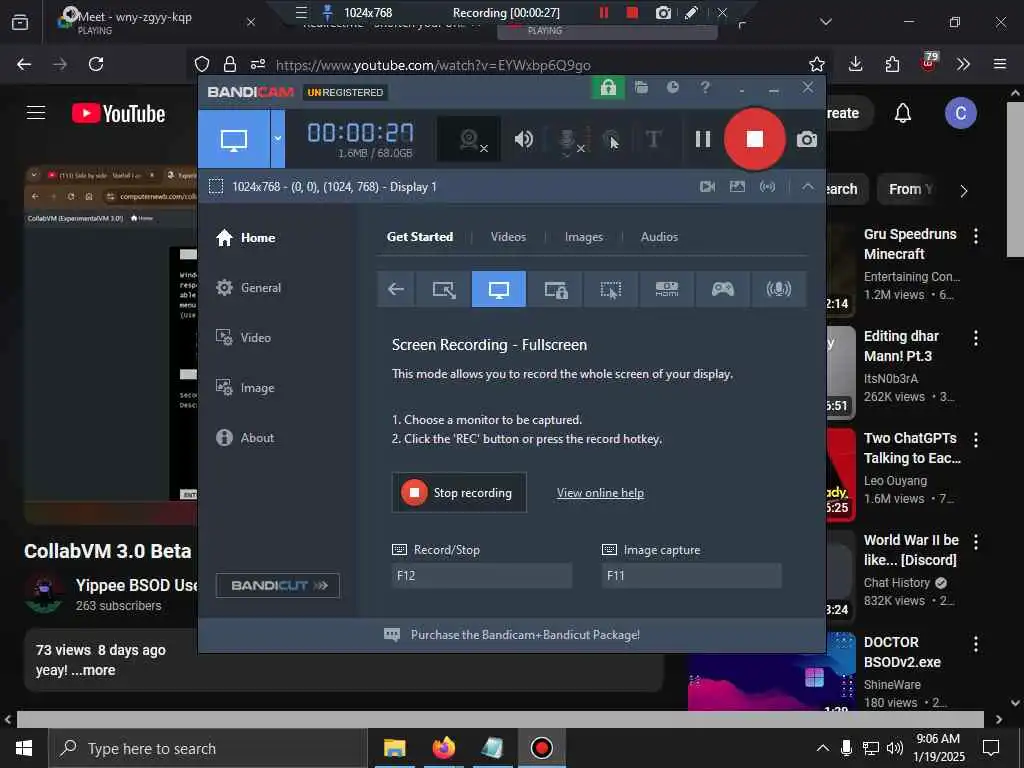Click the Image capture hotkey field F11
The image size is (1024, 768).
[x=692, y=576]
